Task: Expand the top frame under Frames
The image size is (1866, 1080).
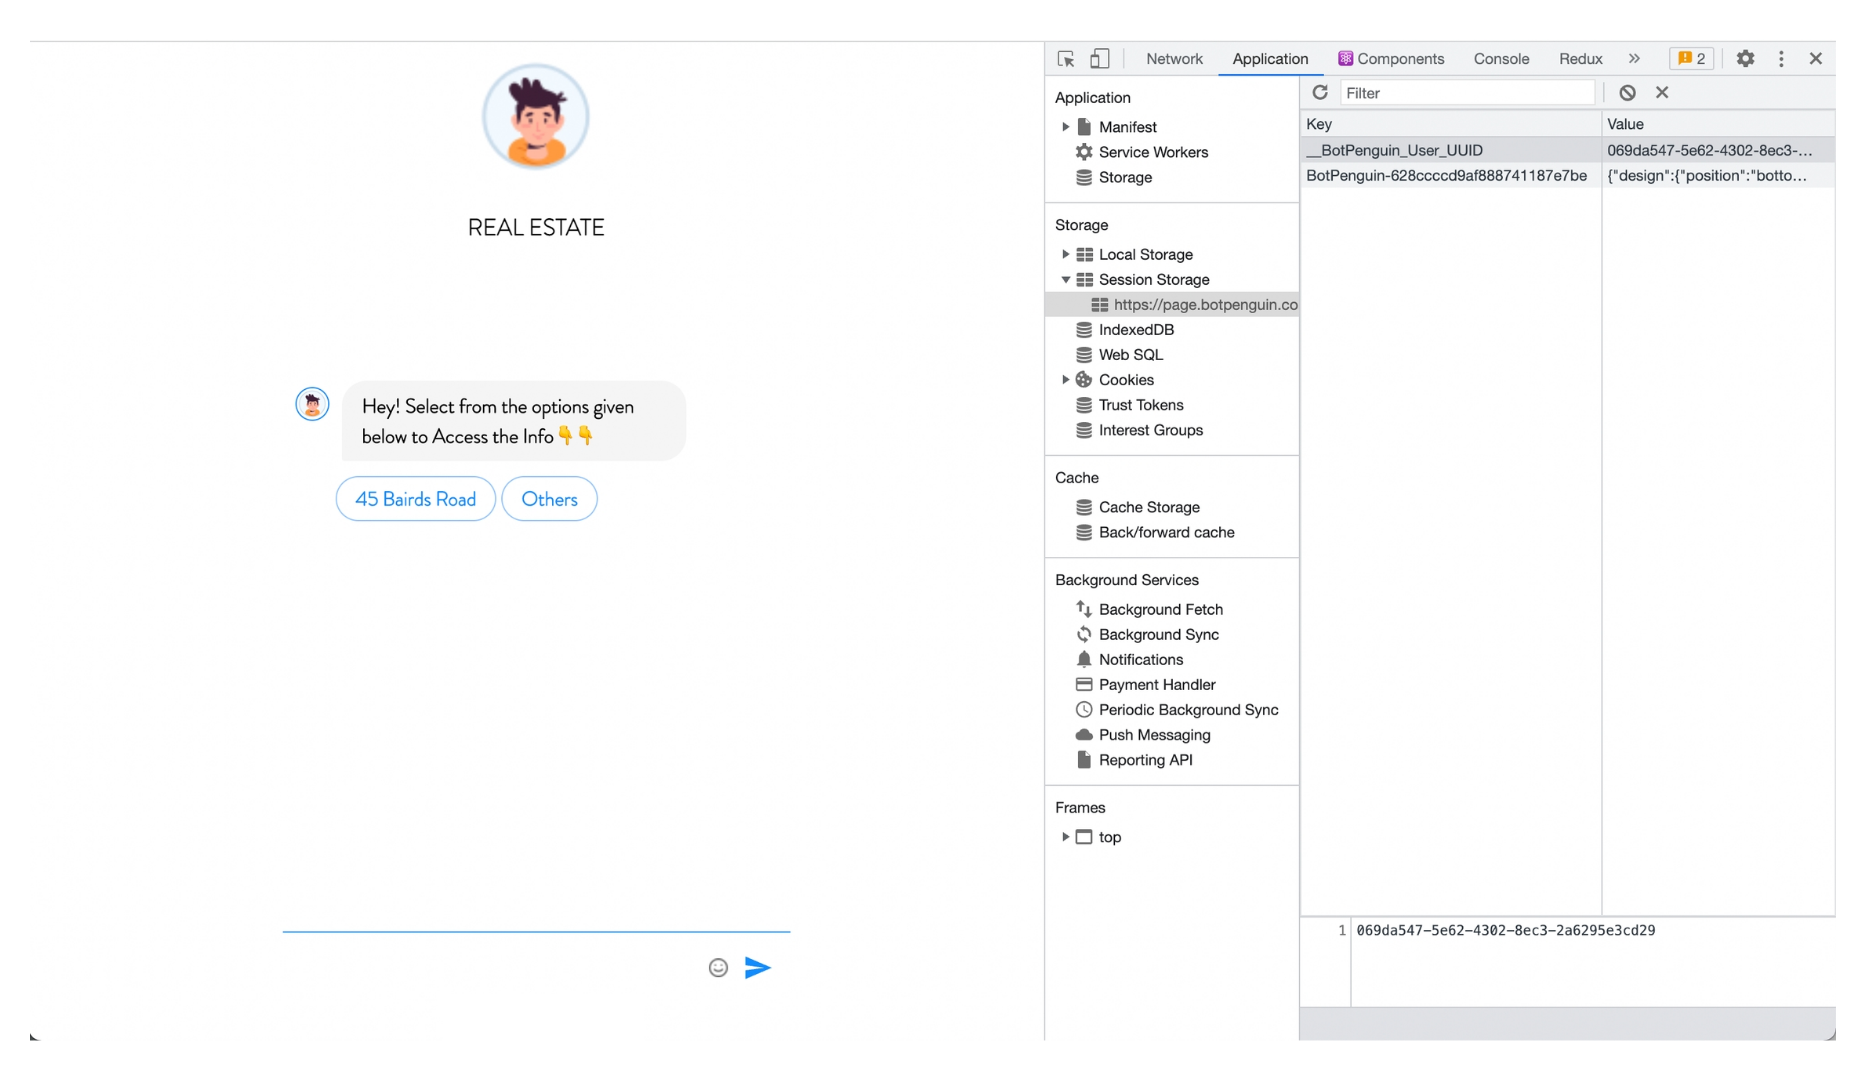Action: (x=1065, y=837)
